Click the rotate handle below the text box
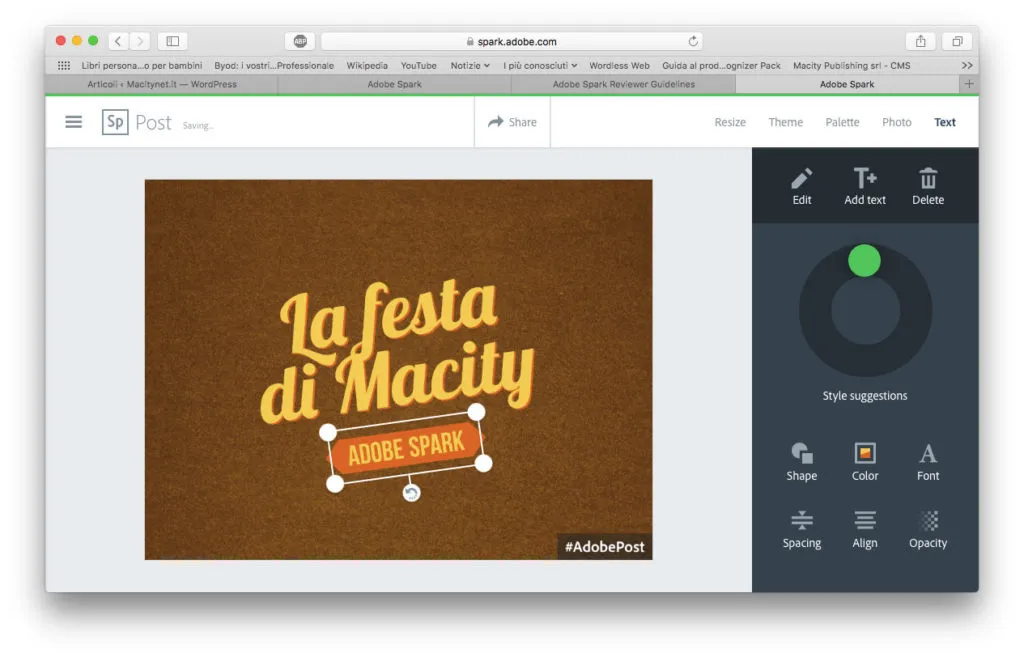 click(411, 492)
